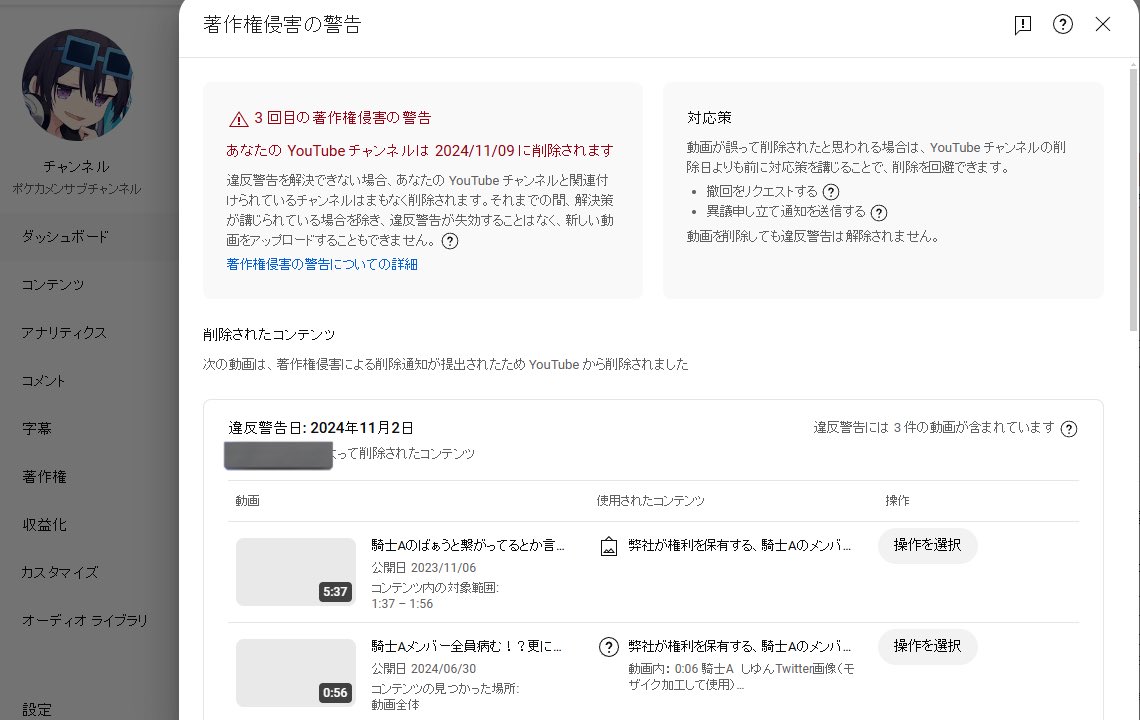1140x720 pixels.
Task: Click 公開日 2024/06/30 text
Action: click(424, 668)
